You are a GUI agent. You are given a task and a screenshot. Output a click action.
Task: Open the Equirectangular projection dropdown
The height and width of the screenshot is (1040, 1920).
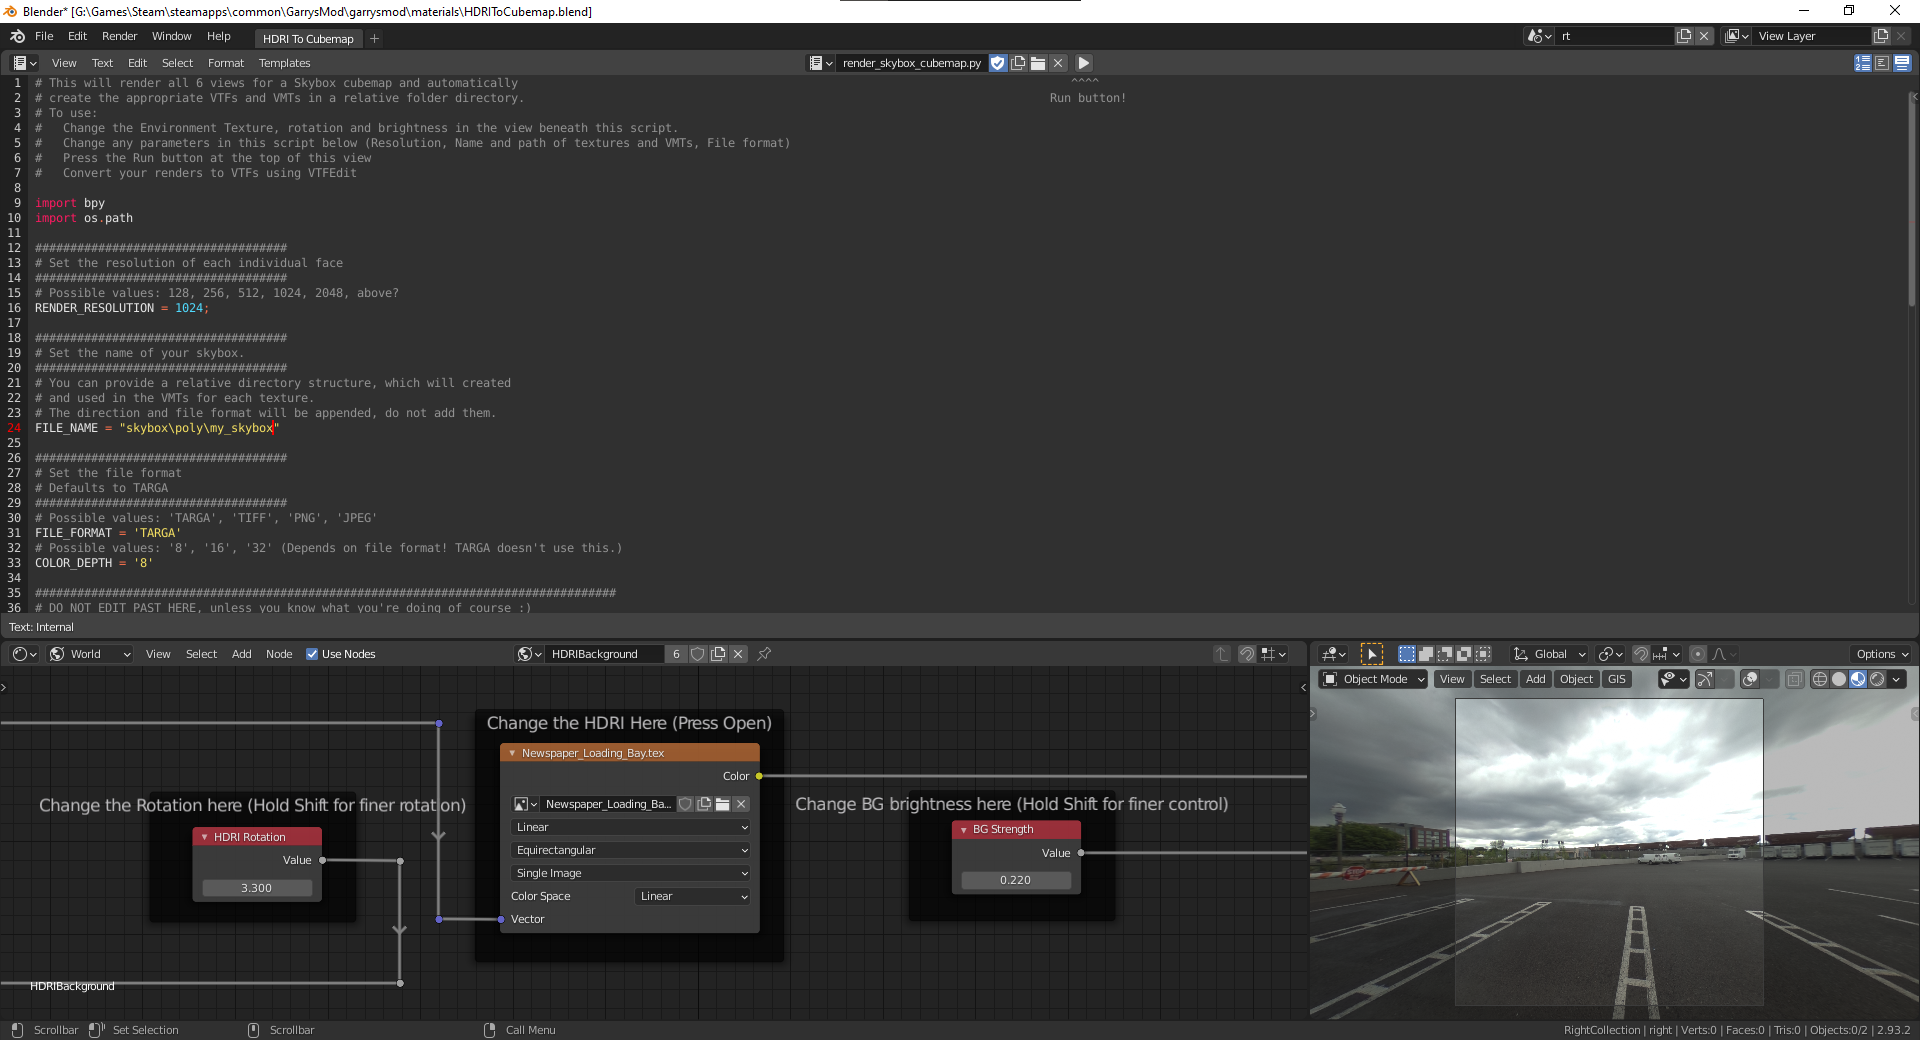[630, 850]
